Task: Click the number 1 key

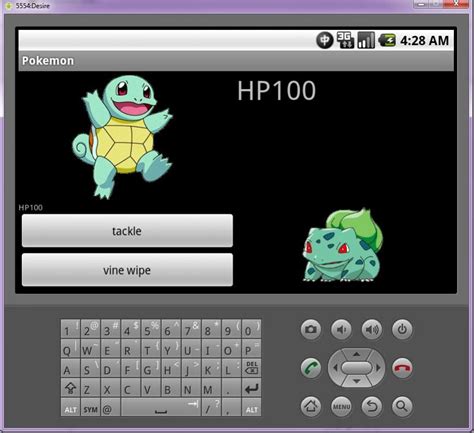Action: coord(70,329)
